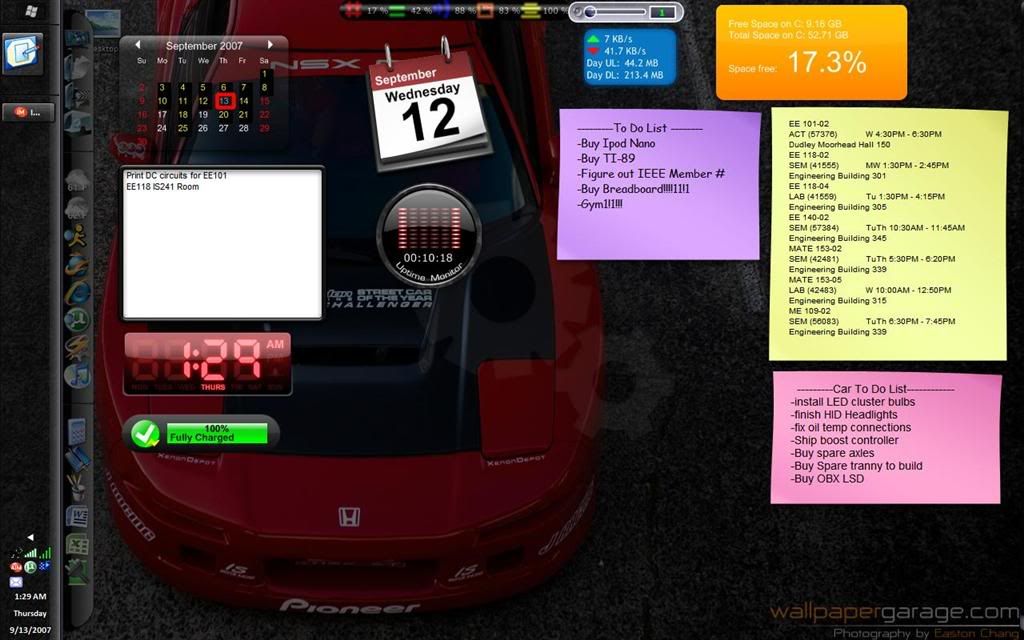Click the Fully Charged battery bar
The height and width of the screenshot is (640, 1024).
pos(217,433)
